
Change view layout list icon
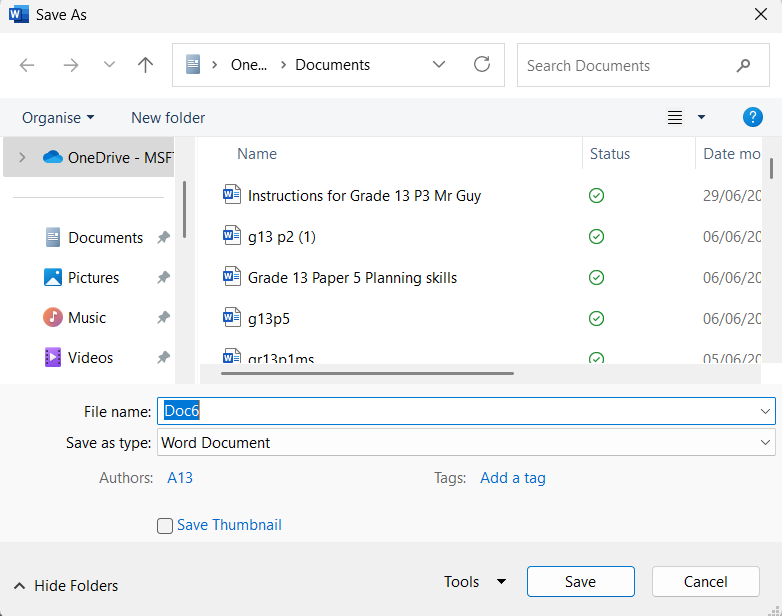(x=675, y=118)
